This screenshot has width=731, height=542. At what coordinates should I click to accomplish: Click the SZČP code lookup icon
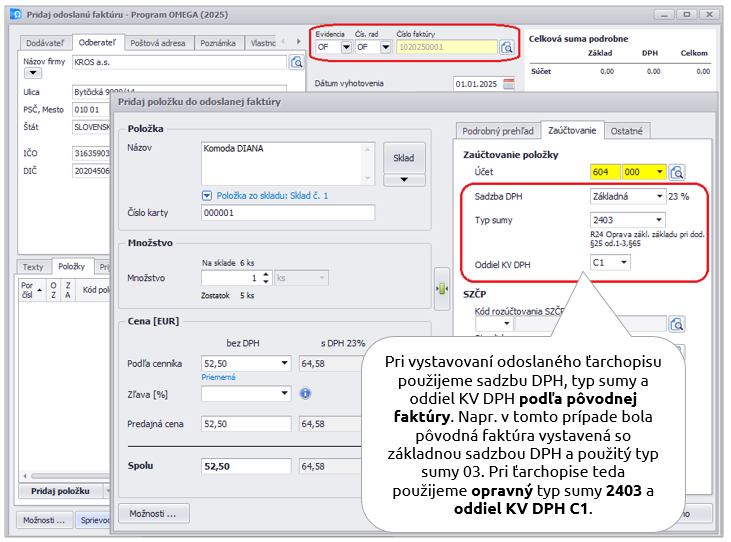tap(677, 323)
